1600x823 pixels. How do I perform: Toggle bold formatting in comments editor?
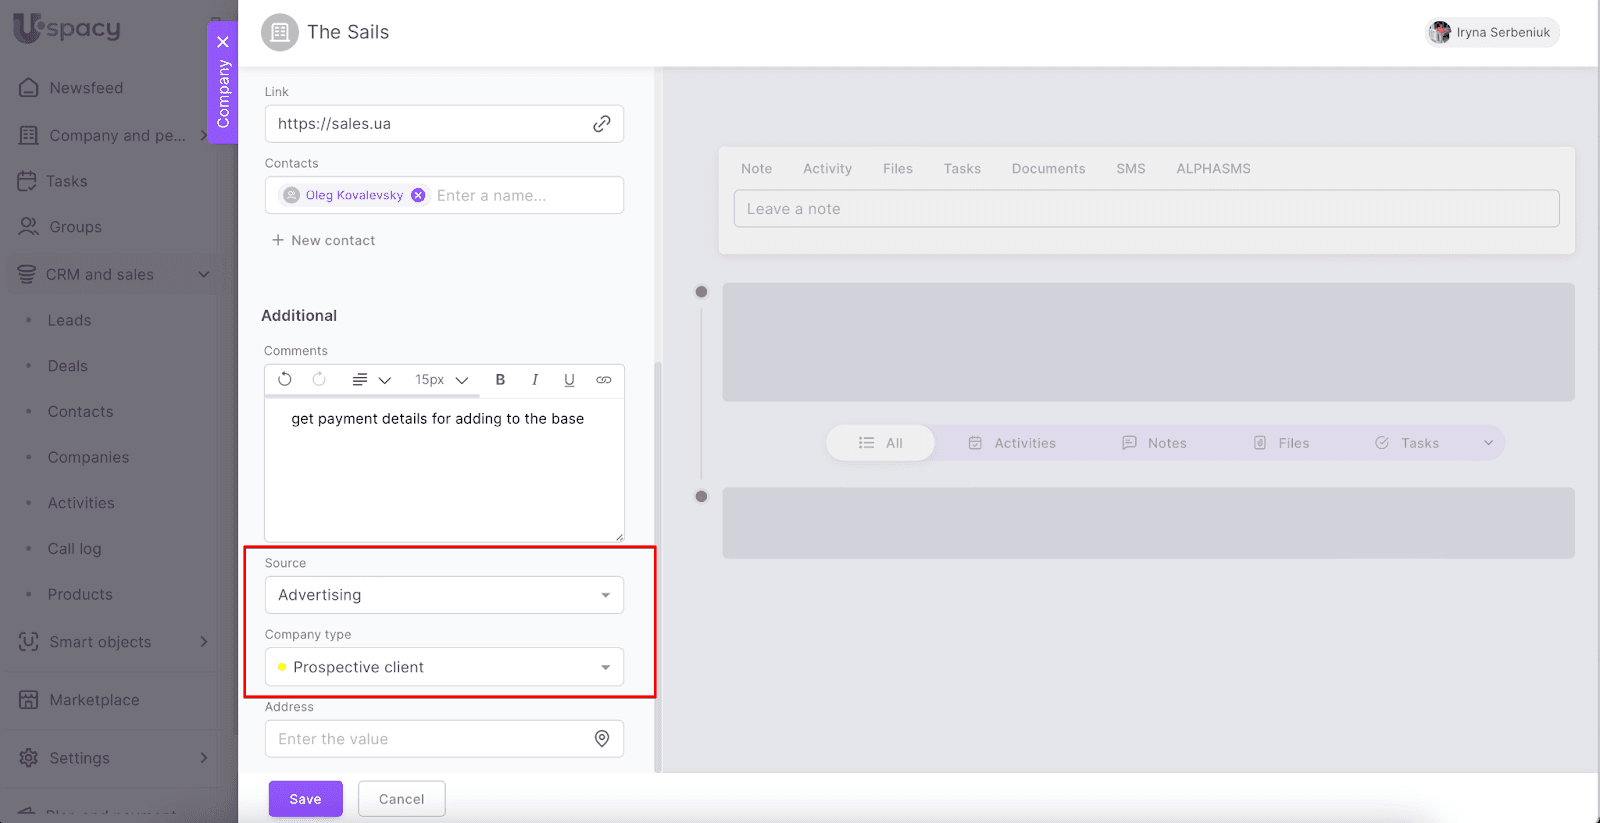pos(500,380)
